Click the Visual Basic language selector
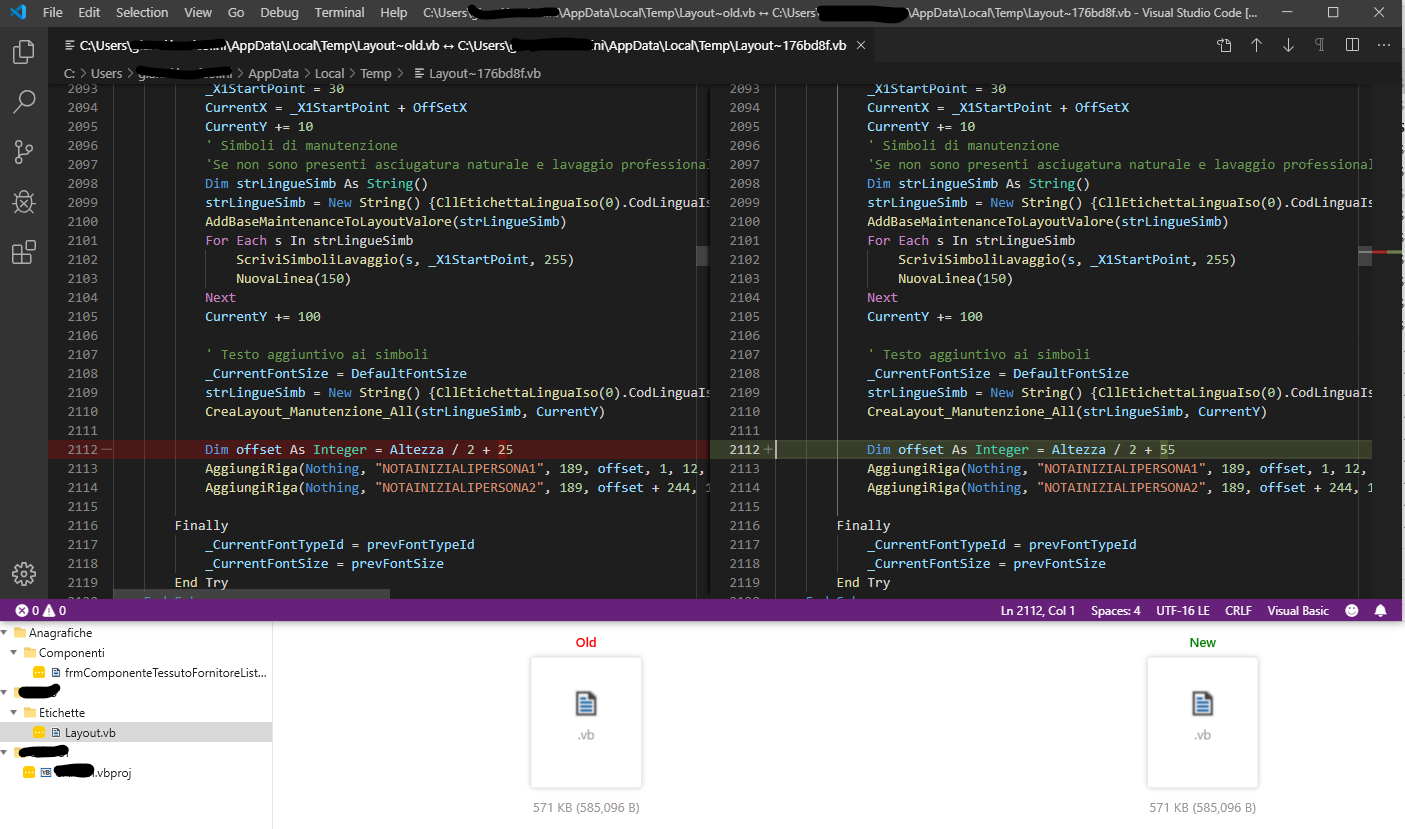1405x829 pixels. click(1298, 610)
